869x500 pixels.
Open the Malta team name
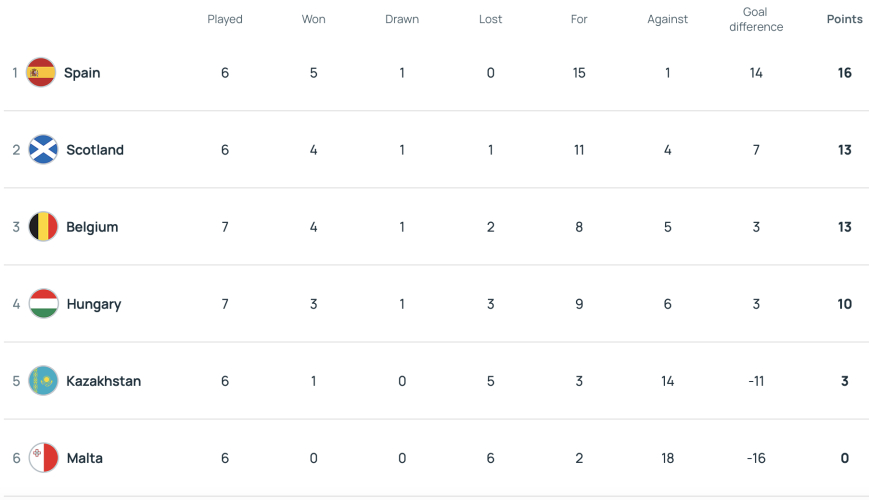(85, 458)
